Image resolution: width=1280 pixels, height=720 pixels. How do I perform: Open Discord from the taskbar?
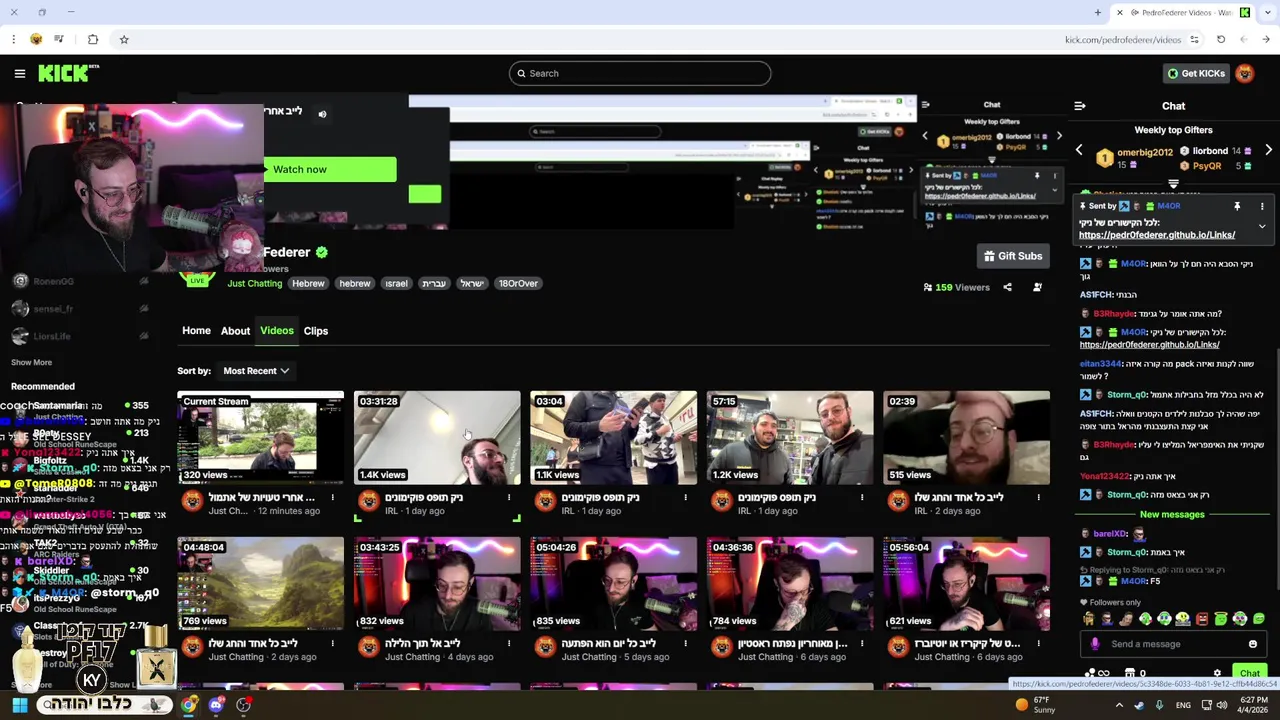click(216, 705)
